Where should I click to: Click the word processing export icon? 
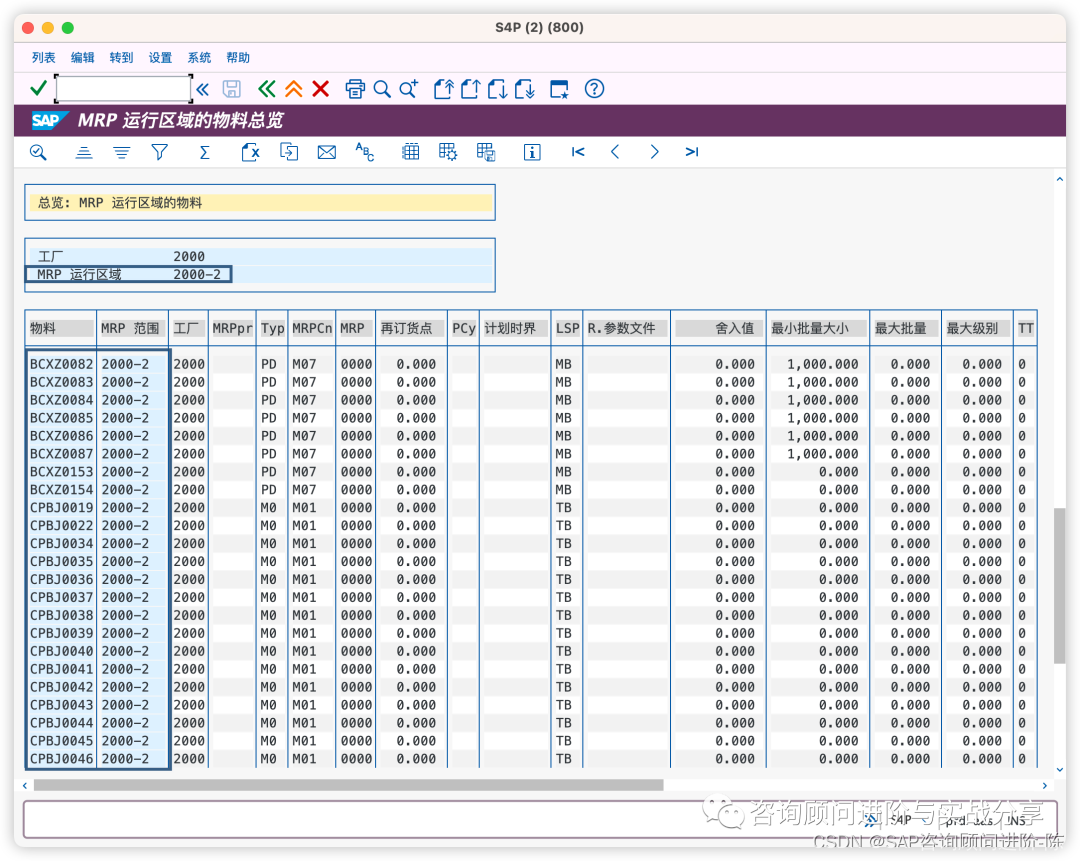[289, 152]
